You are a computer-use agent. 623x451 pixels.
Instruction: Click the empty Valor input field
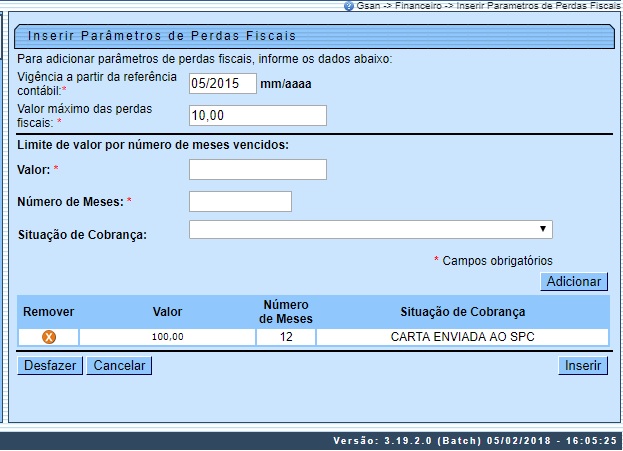pyautogui.click(x=258, y=170)
